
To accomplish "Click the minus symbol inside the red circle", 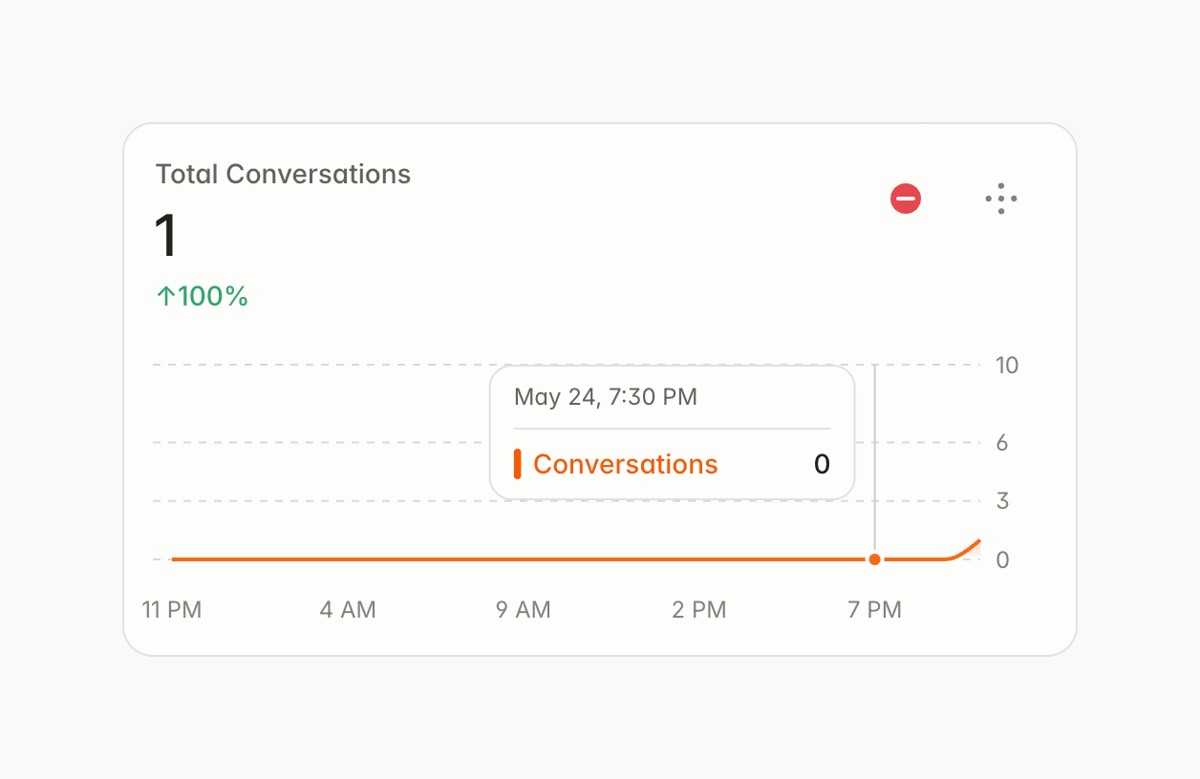I will pyautogui.click(x=905, y=198).
